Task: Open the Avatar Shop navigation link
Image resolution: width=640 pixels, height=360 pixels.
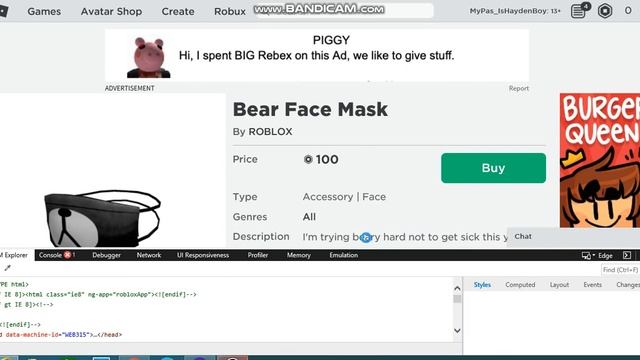Action: [111, 11]
